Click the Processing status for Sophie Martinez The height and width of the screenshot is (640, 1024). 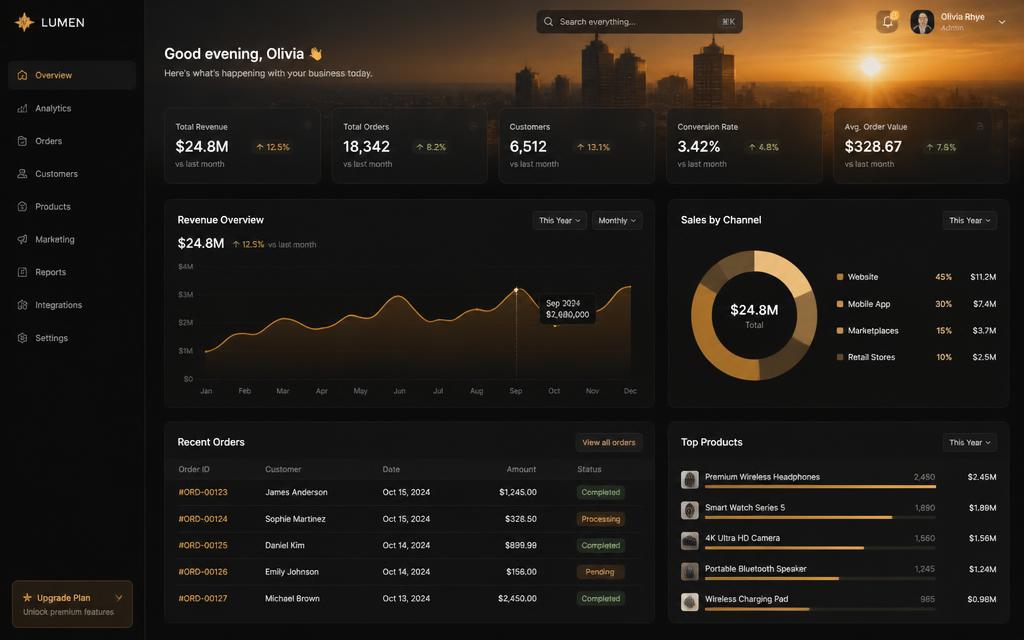[600, 519]
